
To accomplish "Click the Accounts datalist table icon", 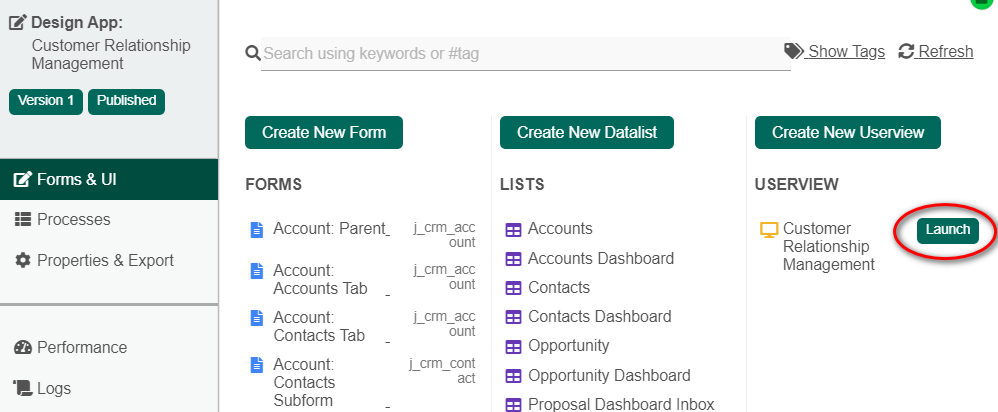I will coord(513,230).
